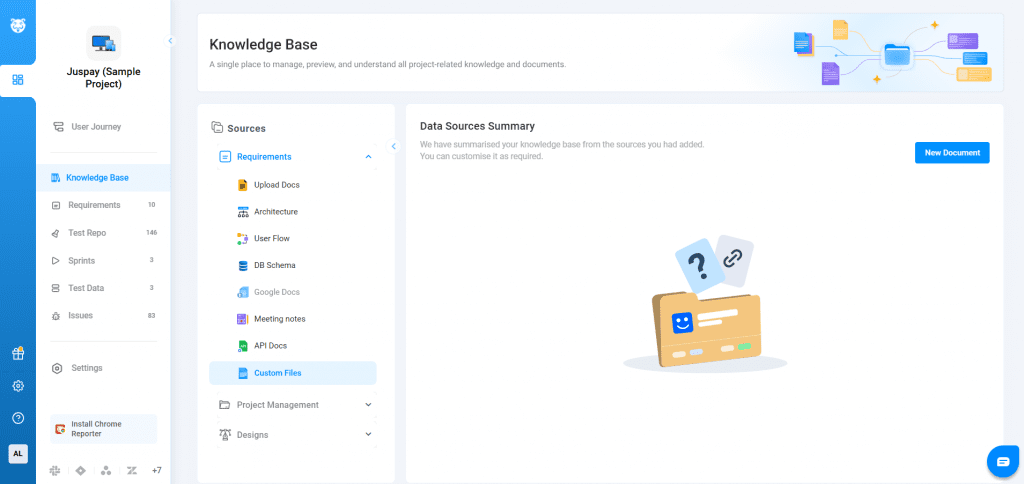Screen dimensions: 1024x484
Task: Click the tiger logo in the top-left corner
Action: click(18, 25)
